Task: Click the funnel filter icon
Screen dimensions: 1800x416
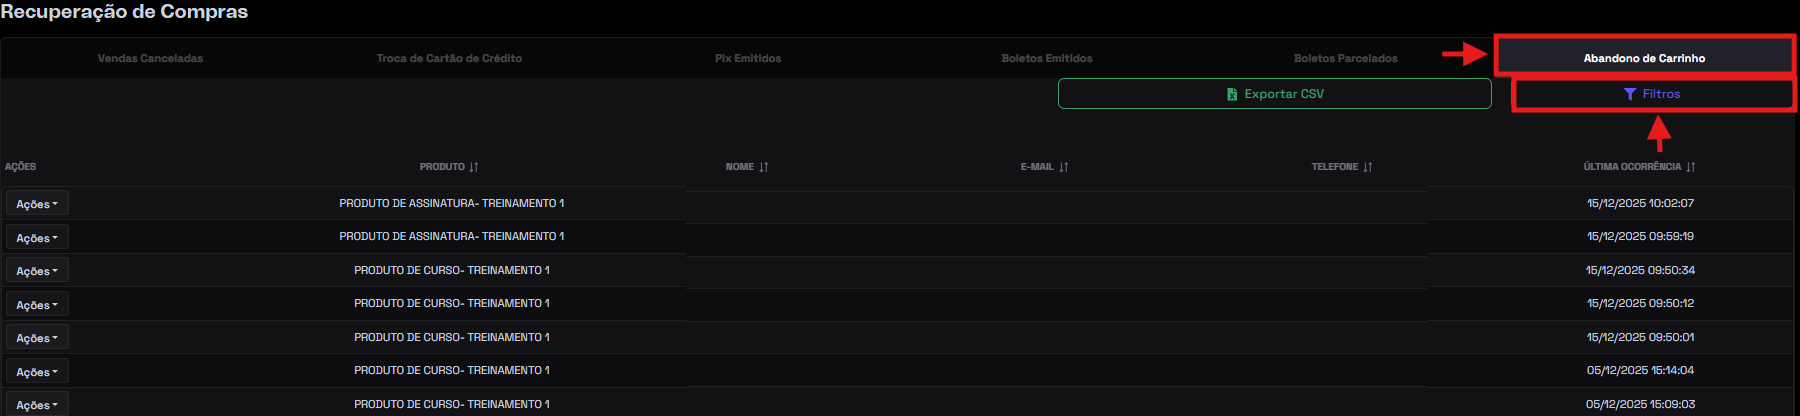Action: [1630, 94]
